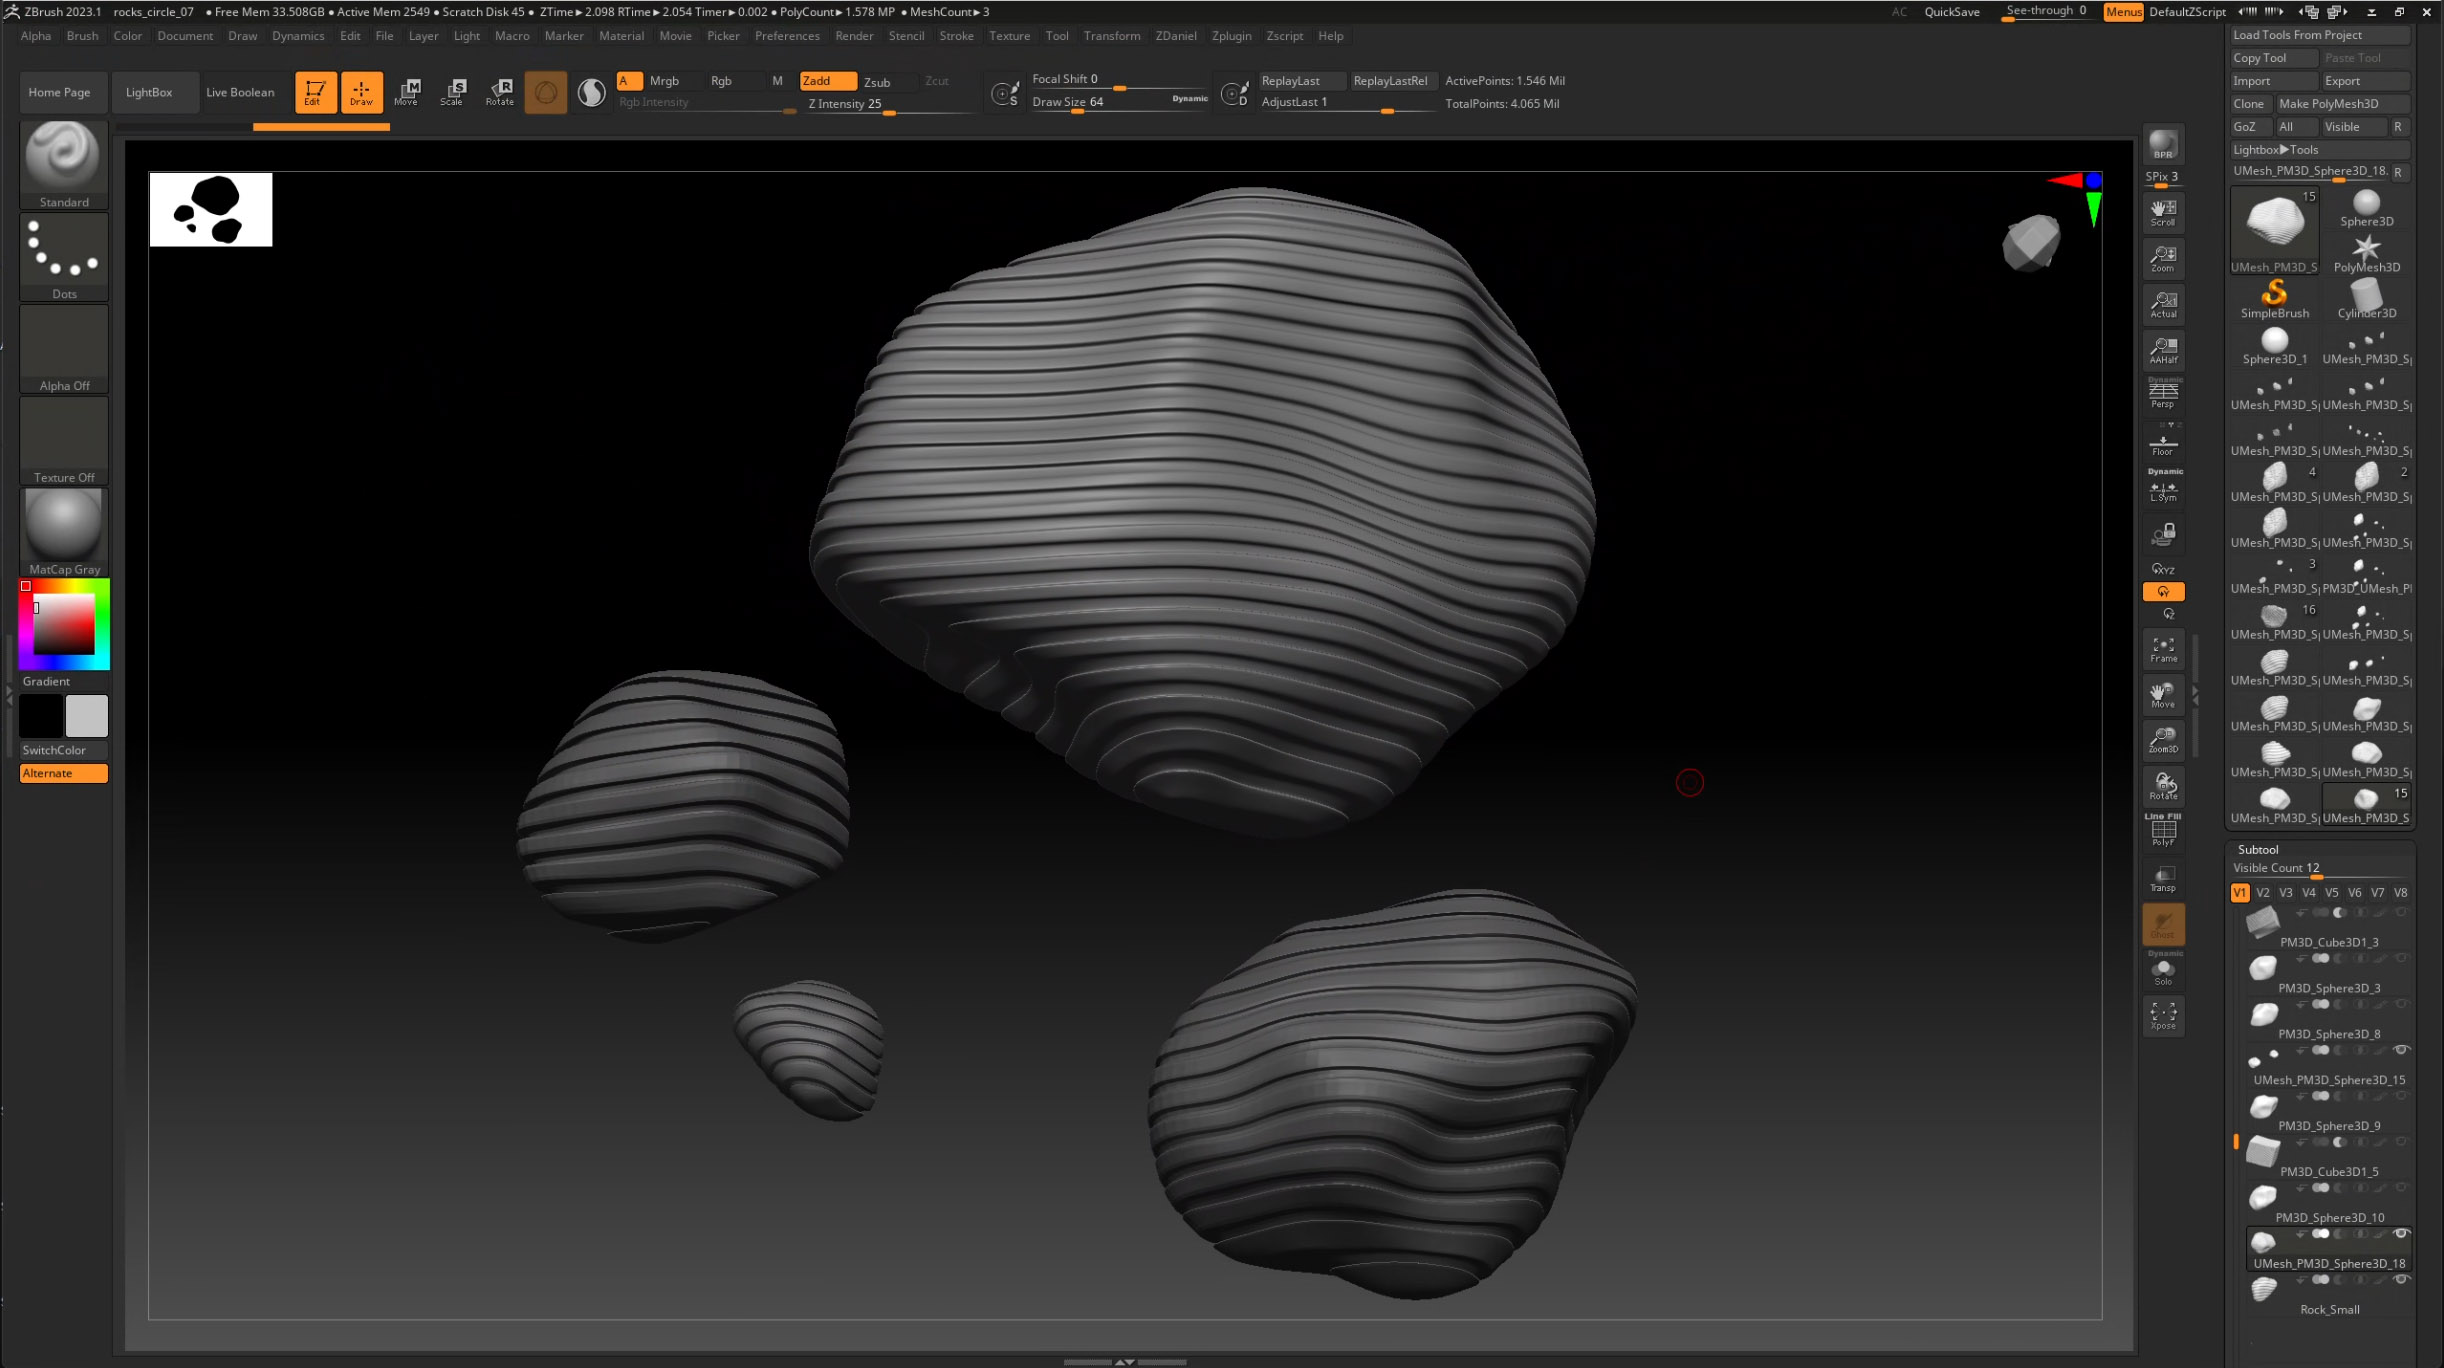The image size is (2444, 1368).
Task: Open the Zplugin menu
Action: pos(1231,36)
